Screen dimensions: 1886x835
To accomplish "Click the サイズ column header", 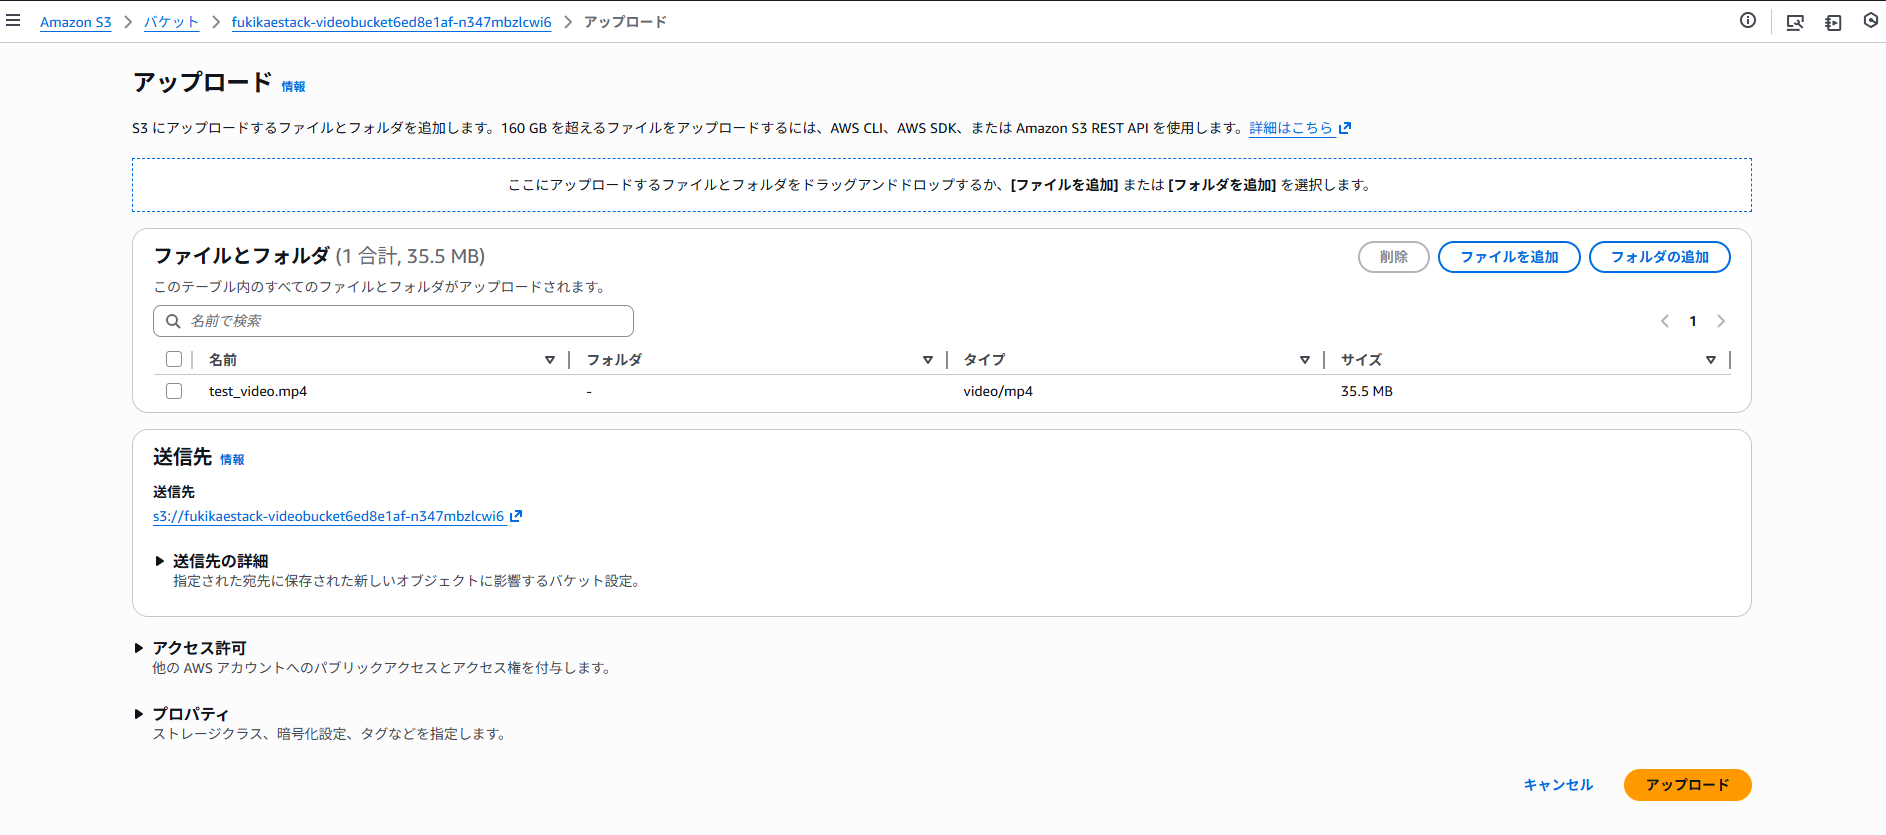I will click(1361, 360).
